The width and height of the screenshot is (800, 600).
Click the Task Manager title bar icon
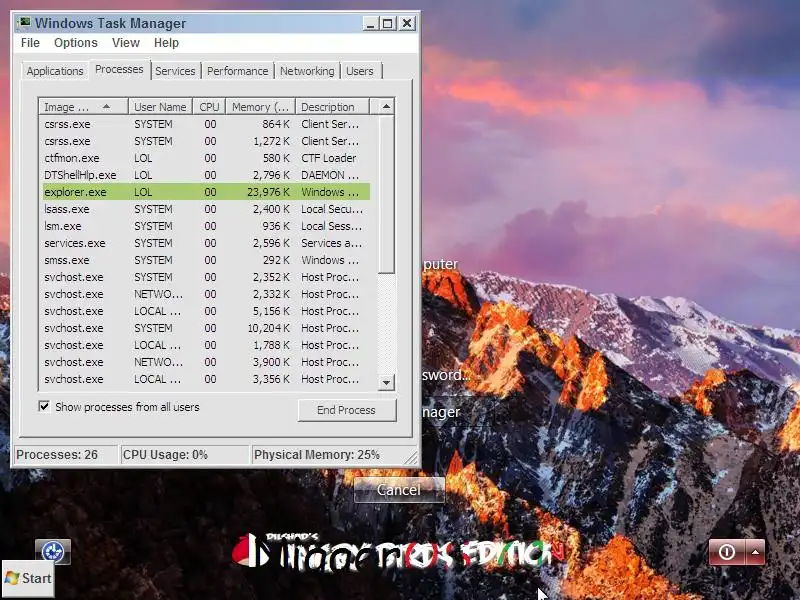23,23
